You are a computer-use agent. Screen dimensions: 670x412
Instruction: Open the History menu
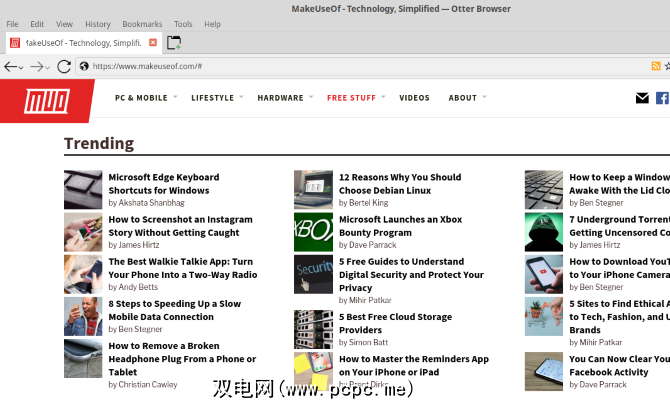[98, 24]
